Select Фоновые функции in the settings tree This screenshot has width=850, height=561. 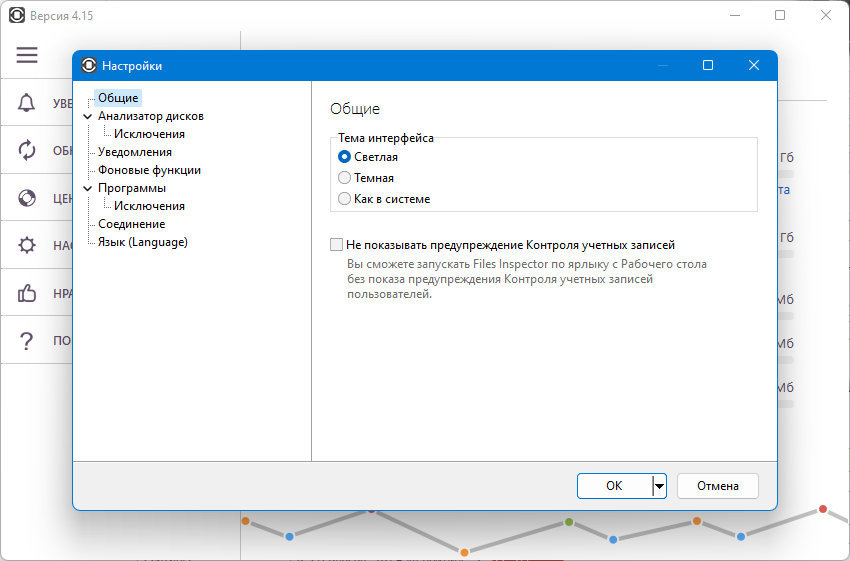click(149, 170)
